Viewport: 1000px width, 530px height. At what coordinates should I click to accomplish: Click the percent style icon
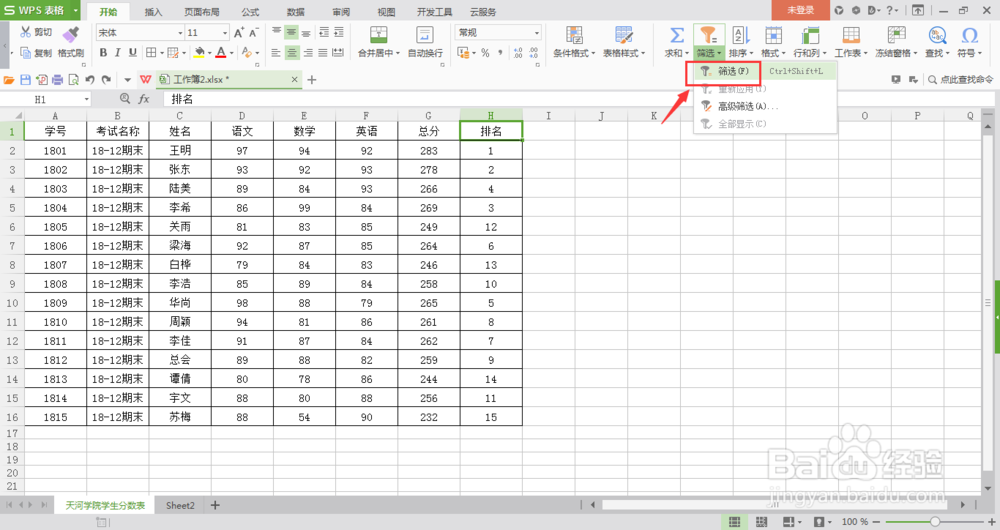point(485,54)
